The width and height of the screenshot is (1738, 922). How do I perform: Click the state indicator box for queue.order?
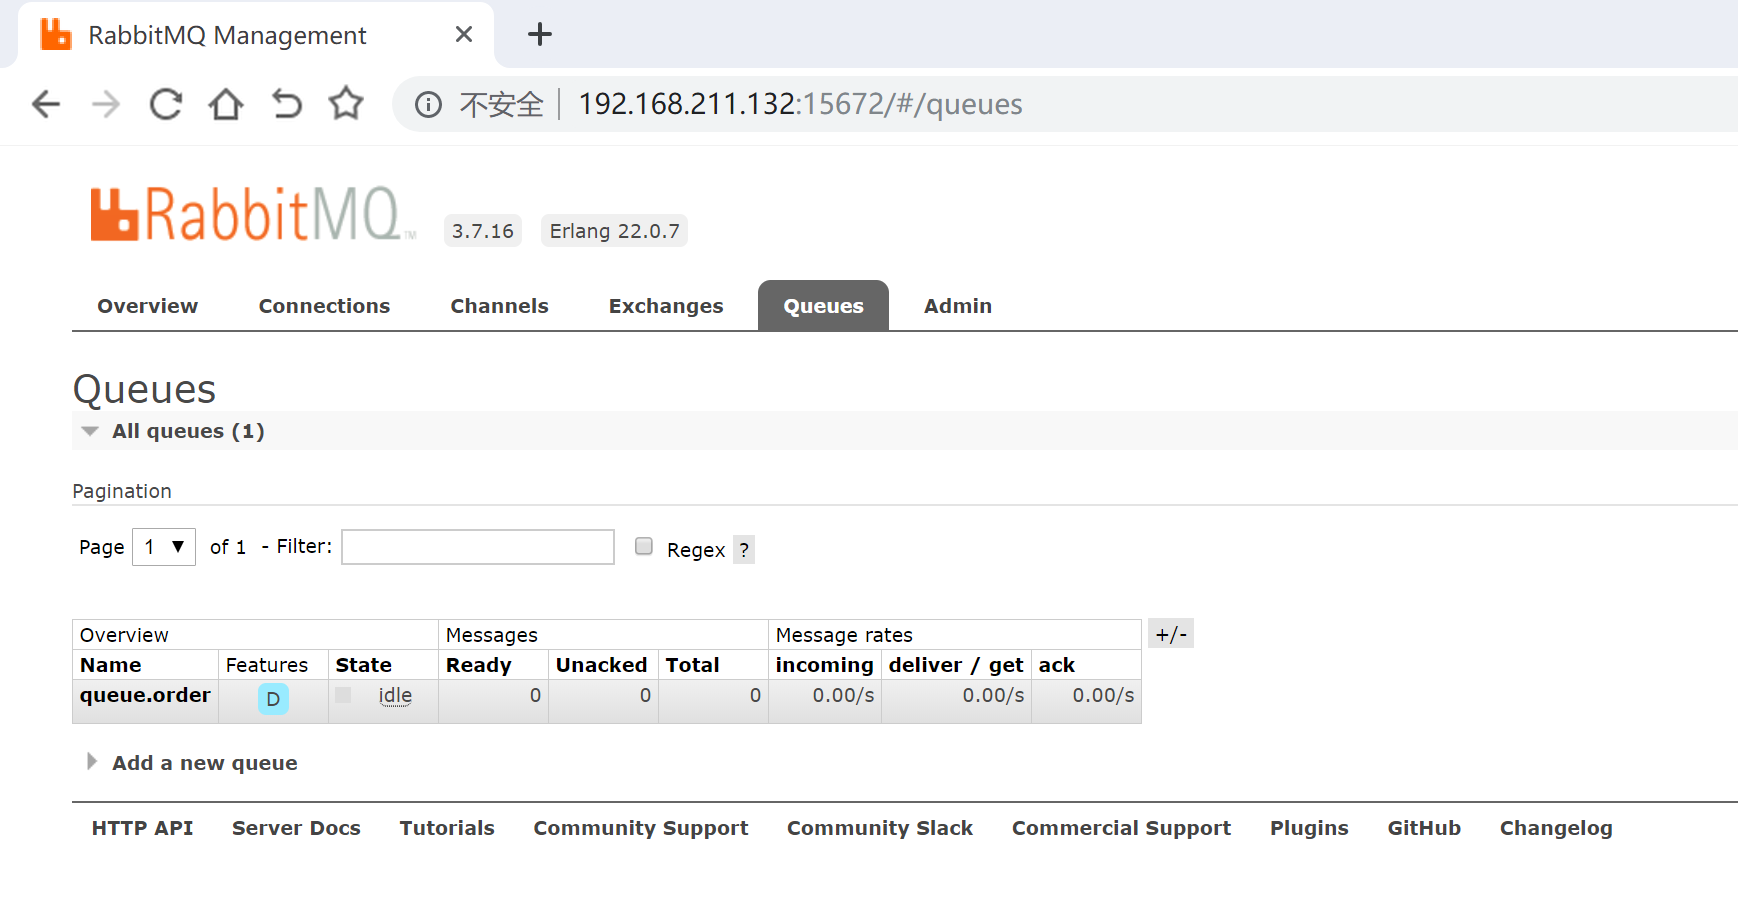point(343,695)
